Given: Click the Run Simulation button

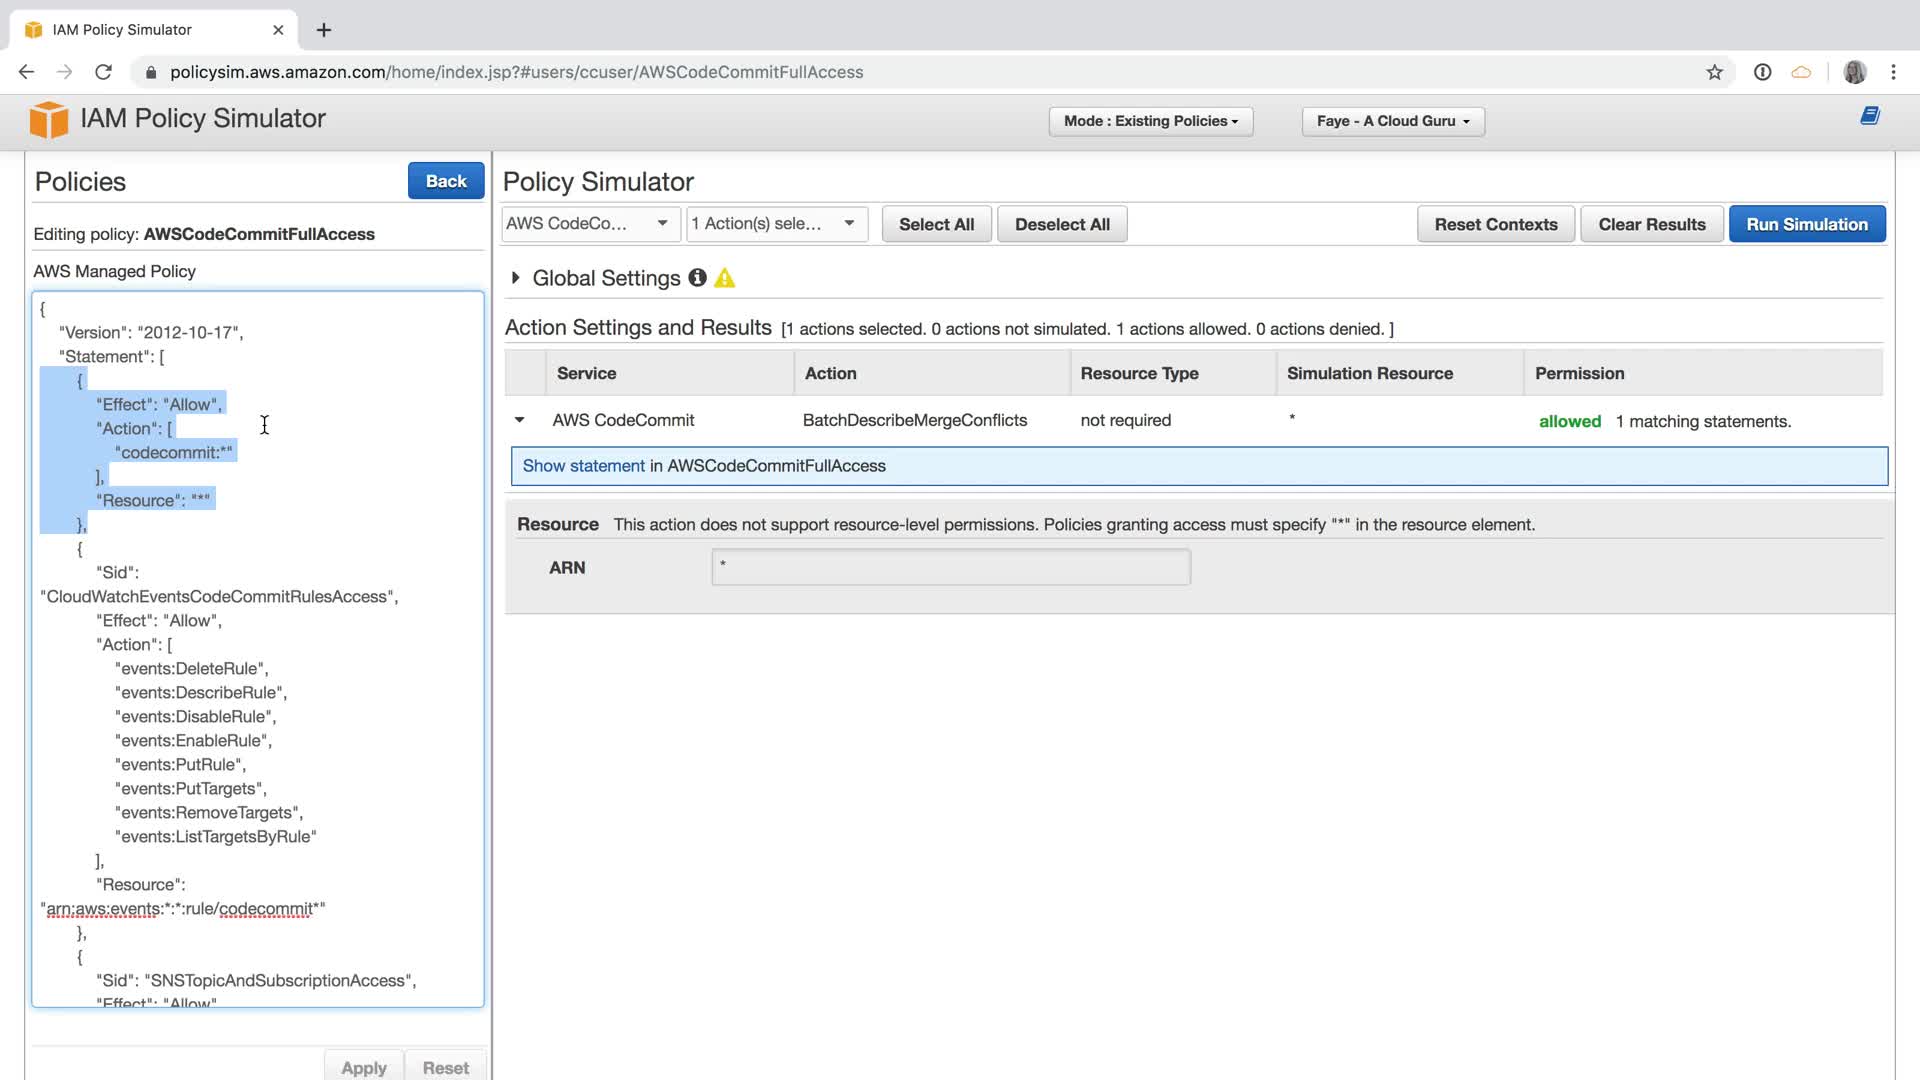Looking at the screenshot, I should (1806, 224).
